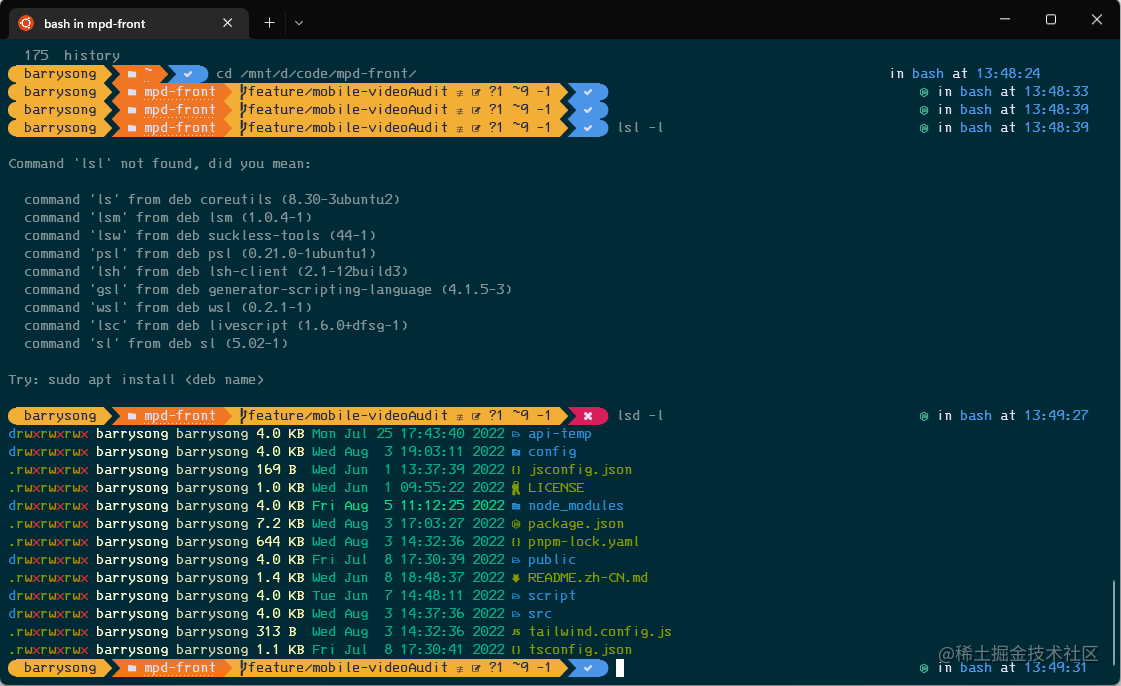Image resolution: width=1121 pixels, height=686 pixels.
Task: Expand the new-tab profile dropdown chevron
Action: coord(299,23)
